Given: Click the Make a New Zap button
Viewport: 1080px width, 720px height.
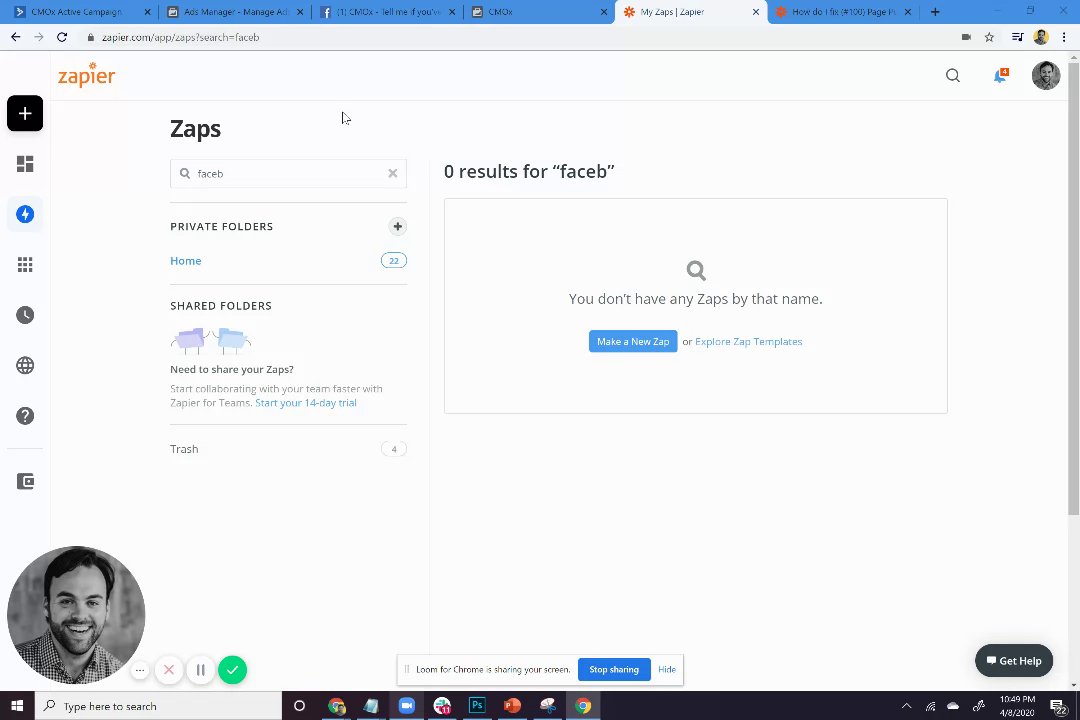Looking at the screenshot, I should (x=633, y=342).
